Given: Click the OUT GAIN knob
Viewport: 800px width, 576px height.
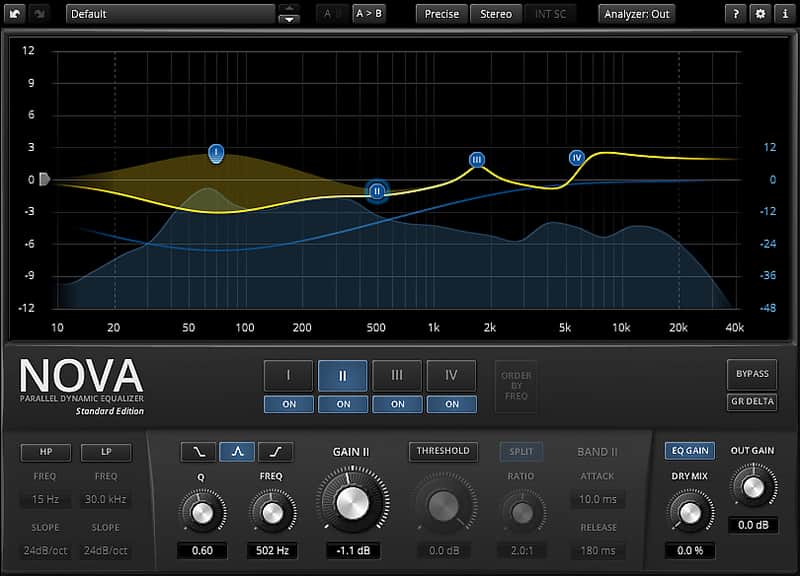Looking at the screenshot, I should click(x=753, y=487).
